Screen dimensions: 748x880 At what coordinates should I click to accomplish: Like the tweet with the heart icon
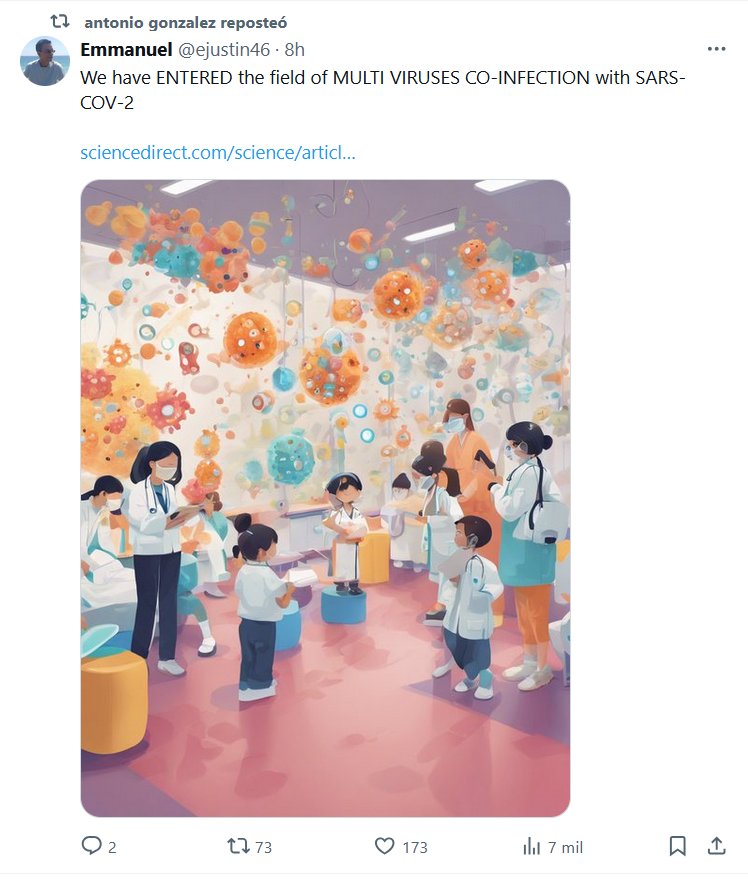tap(385, 846)
